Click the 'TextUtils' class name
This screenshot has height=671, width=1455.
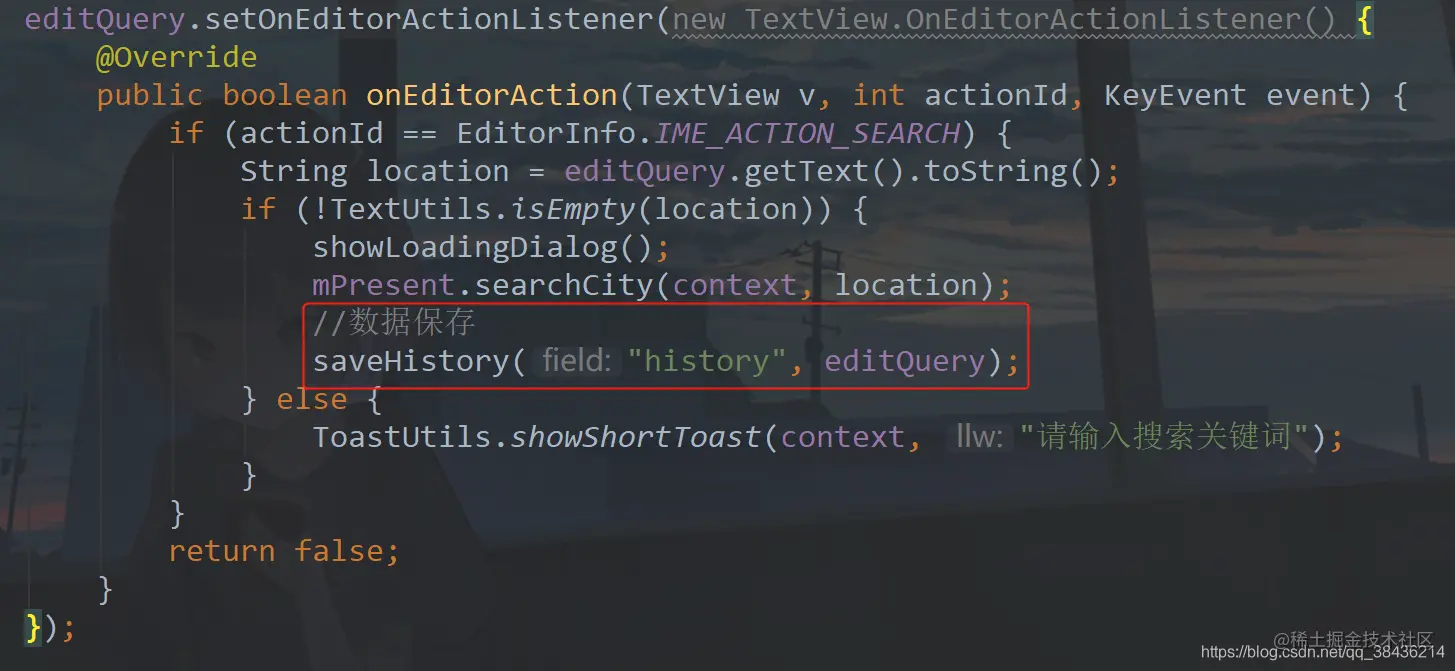(411, 209)
